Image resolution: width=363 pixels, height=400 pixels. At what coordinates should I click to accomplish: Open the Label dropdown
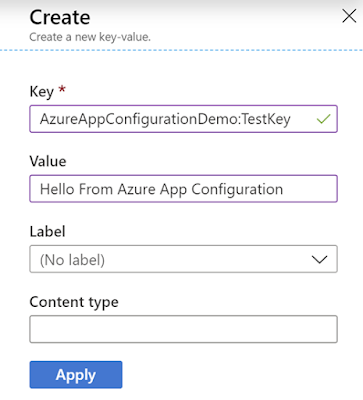tap(183, 259)
